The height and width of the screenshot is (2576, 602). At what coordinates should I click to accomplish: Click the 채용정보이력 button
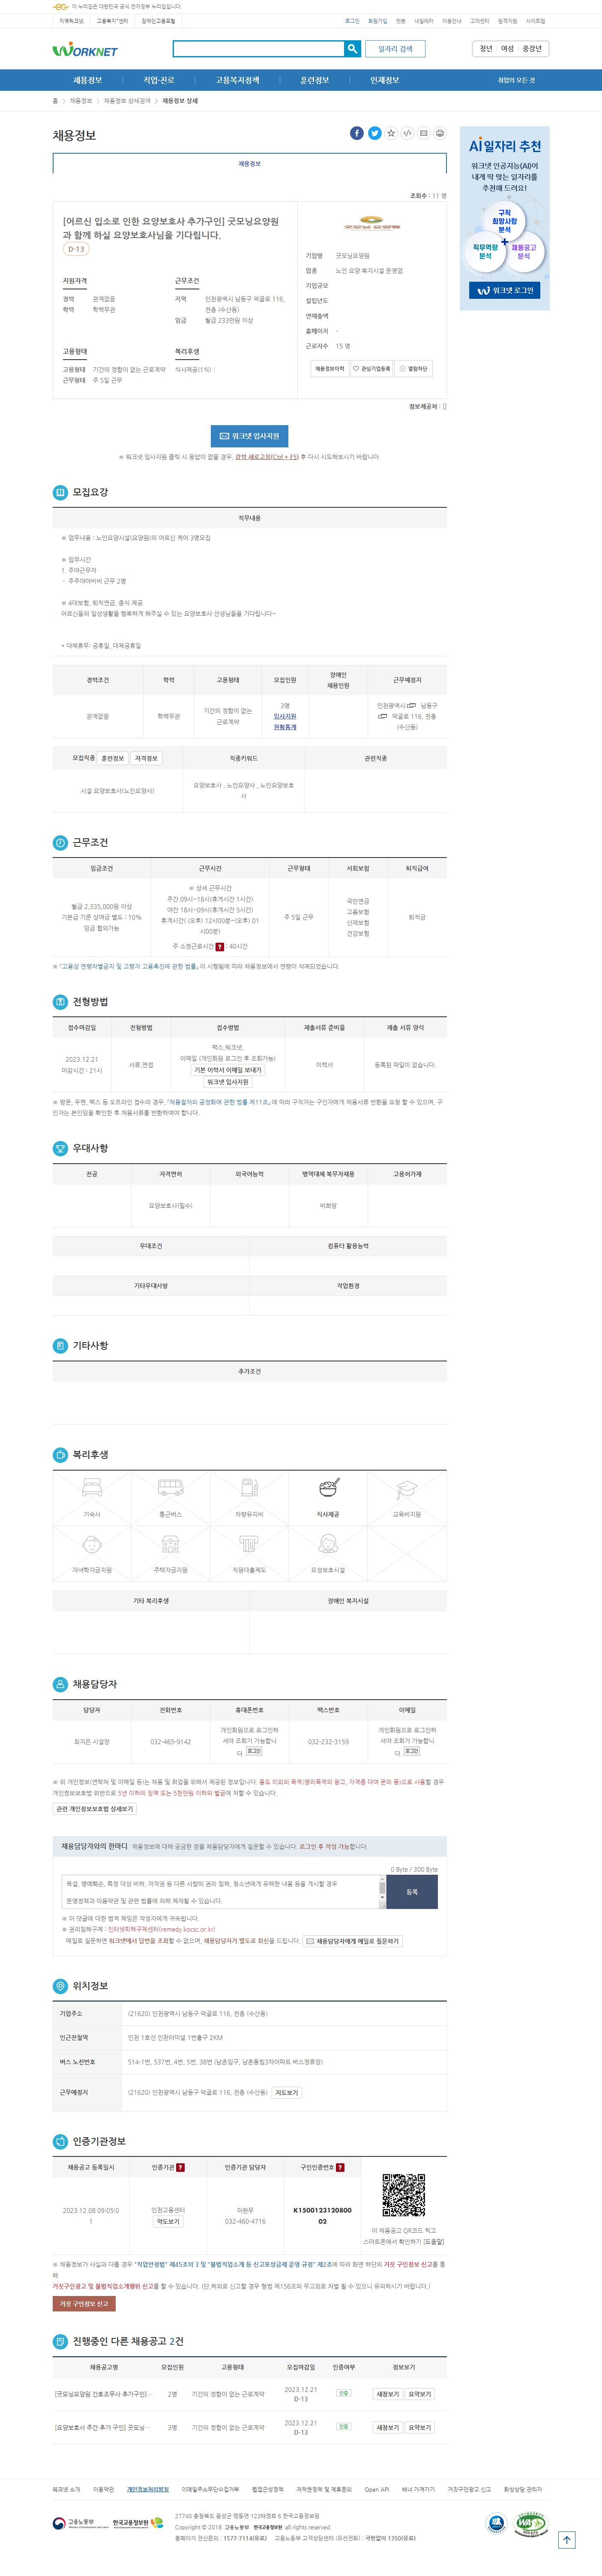329,368
